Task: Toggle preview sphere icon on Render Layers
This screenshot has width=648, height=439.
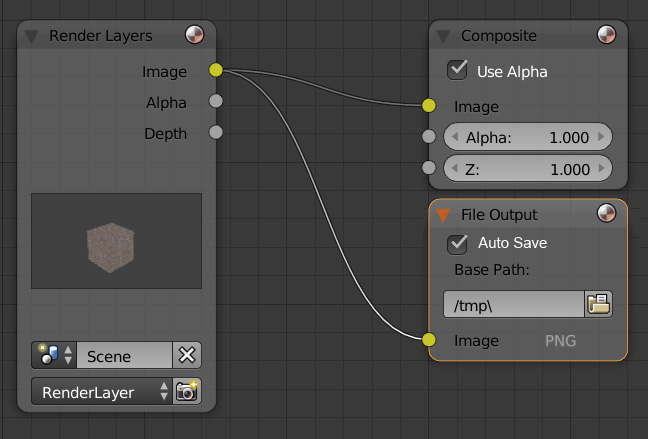Action: pos(195,35)
